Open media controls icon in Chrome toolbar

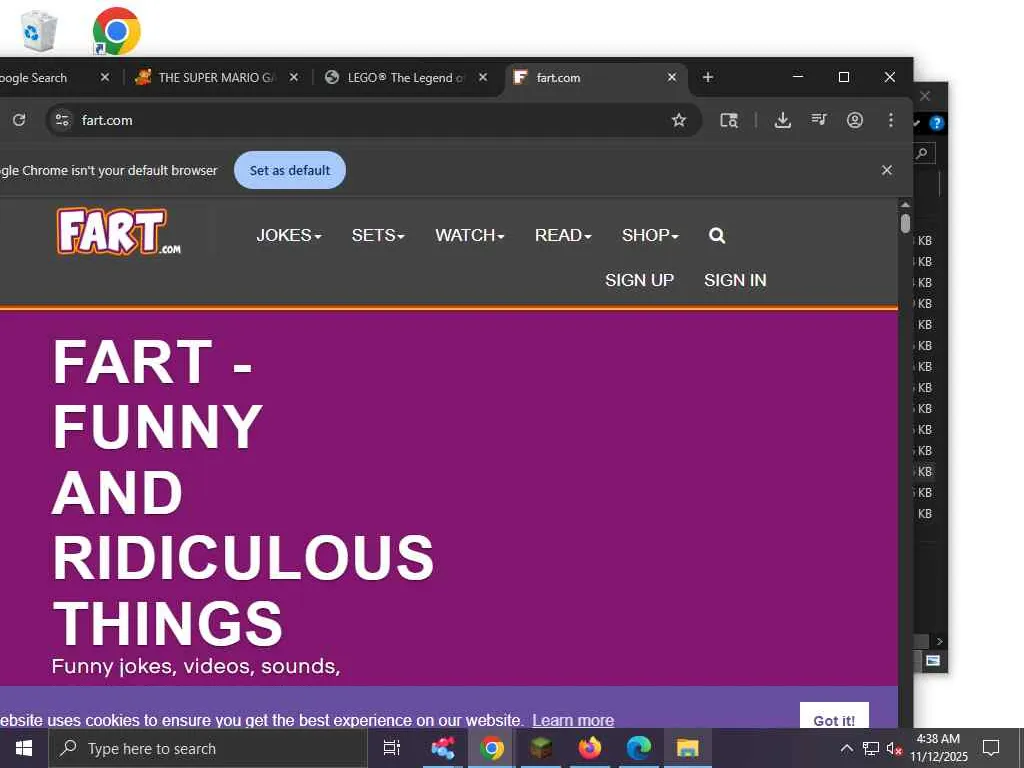click(x=819, y=120)
